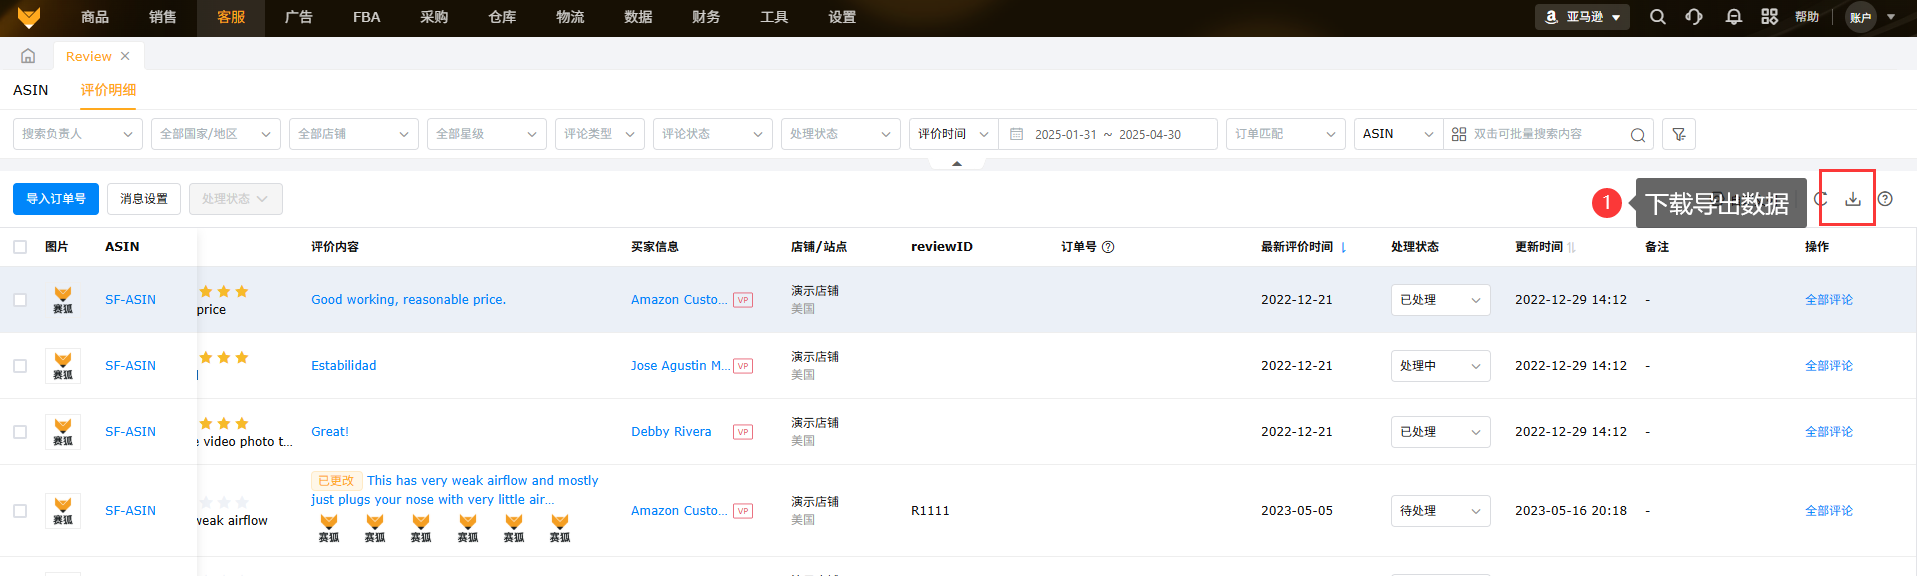Open the help question mark icon near export
The width and height of the screenshot is (1917, 576).
pos(1885,199)
